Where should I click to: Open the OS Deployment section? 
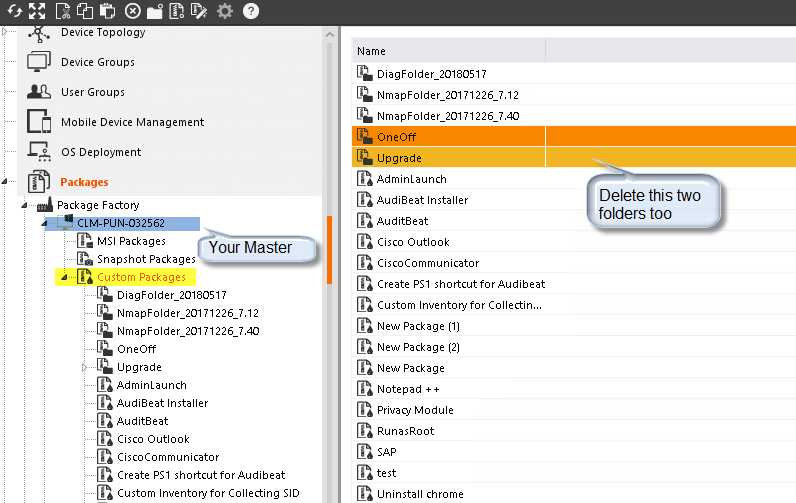pyautogui.click(x=100, y=152)
